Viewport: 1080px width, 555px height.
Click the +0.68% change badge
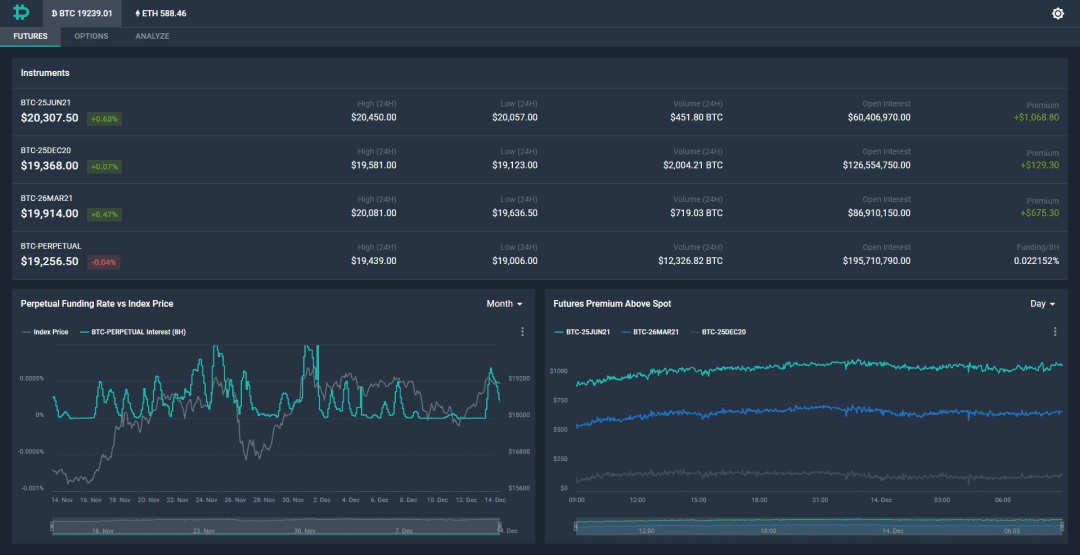tap(105, 118)
